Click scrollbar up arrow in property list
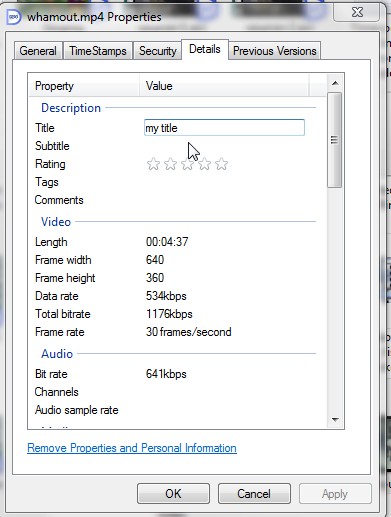The image size is (391, 517). click(335, 83)
